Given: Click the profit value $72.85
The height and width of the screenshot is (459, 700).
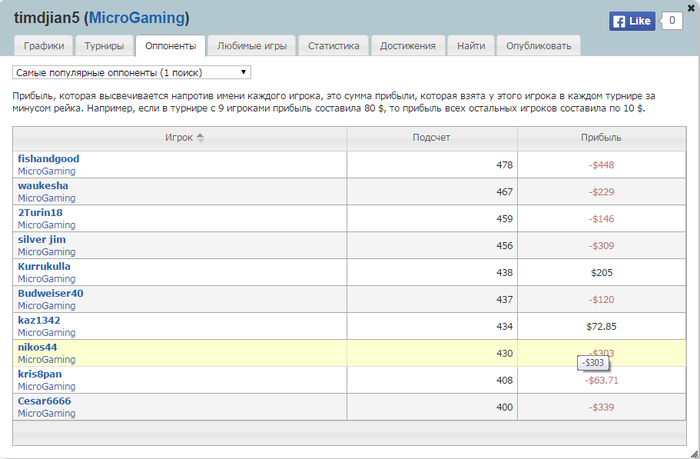Looking at the screenshot, I should [x=601, y=326].
